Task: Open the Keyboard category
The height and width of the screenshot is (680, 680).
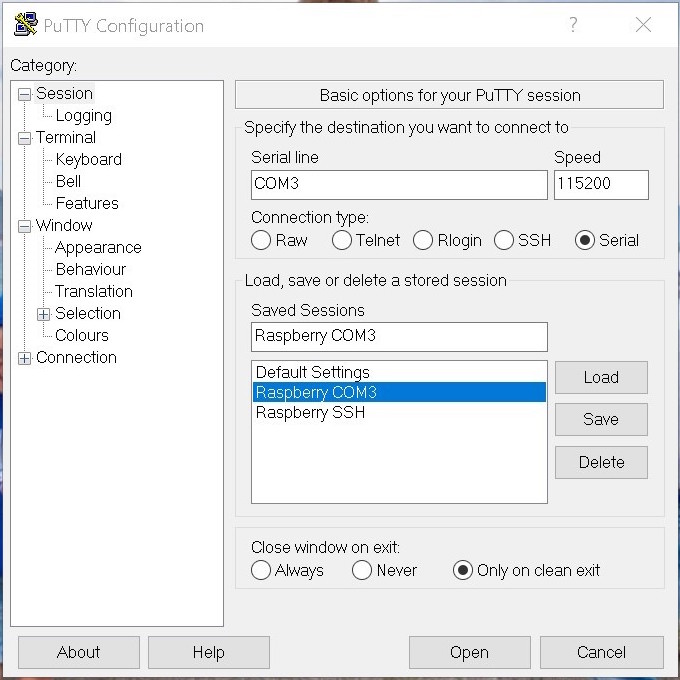Action: pyautogui.click(x=88, y=159)
